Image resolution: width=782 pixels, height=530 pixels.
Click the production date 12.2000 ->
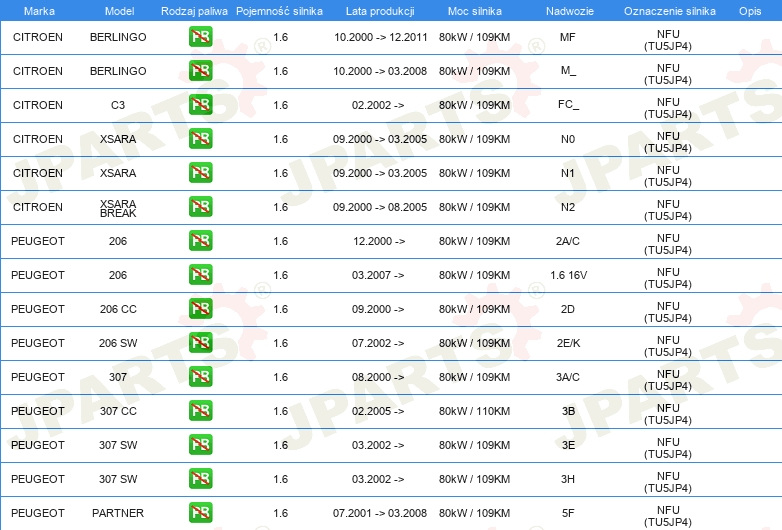pos(379,241)
